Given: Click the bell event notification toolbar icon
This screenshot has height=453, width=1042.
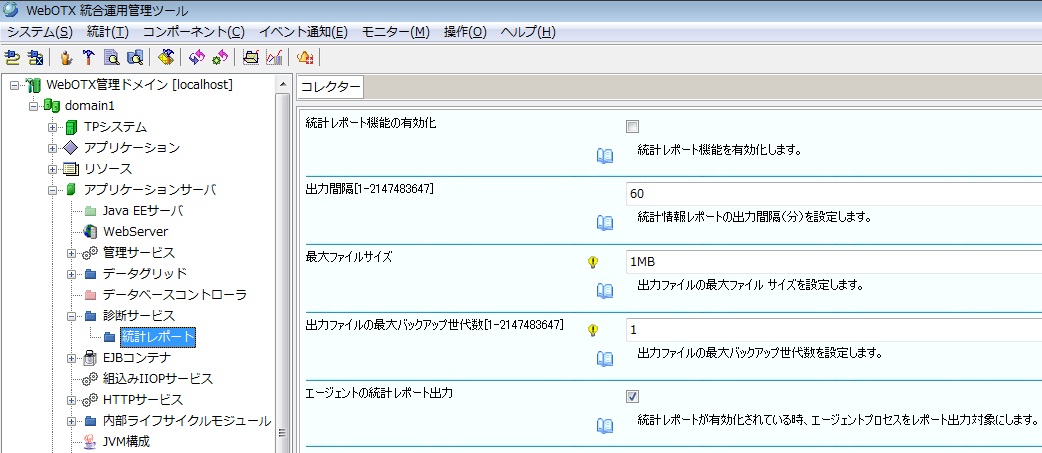Looking at the screenshot, I should tap(305, 57).
